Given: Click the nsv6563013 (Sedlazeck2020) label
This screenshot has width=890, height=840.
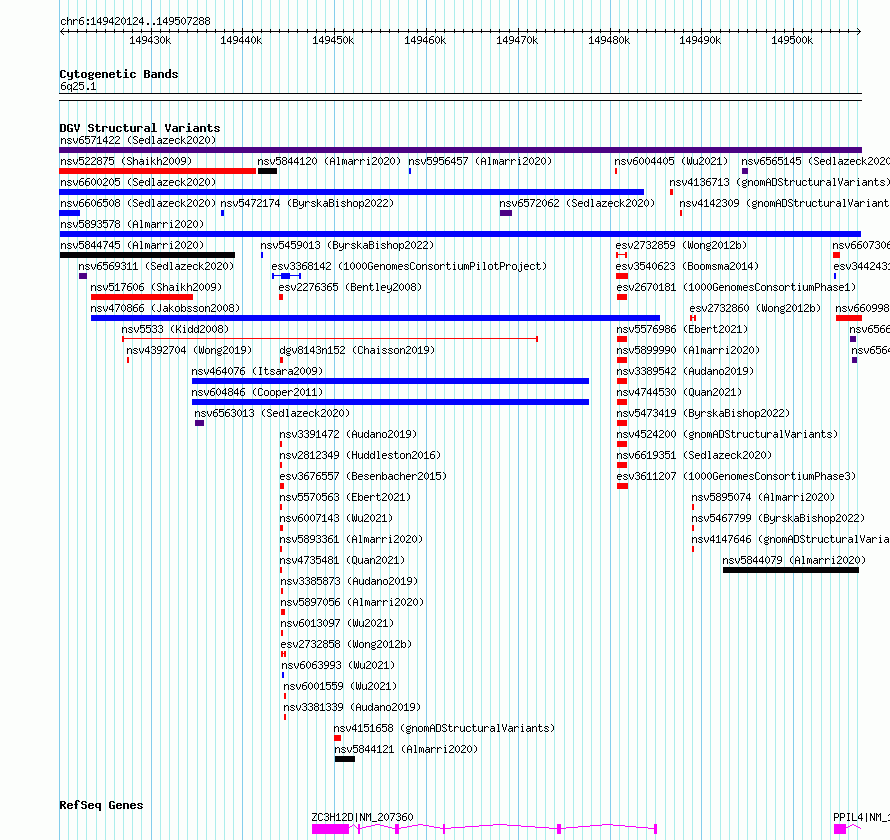Looking at the screenshot, I should click(272, 413).
